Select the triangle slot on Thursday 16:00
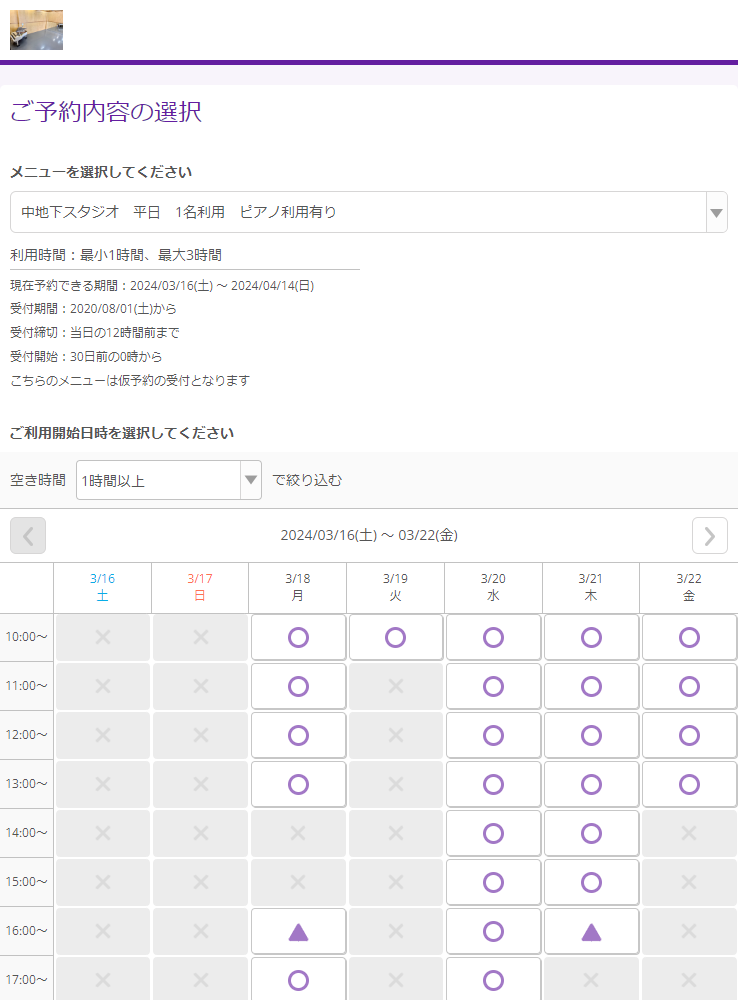The image size is (738, 1000). click(591, 931)
